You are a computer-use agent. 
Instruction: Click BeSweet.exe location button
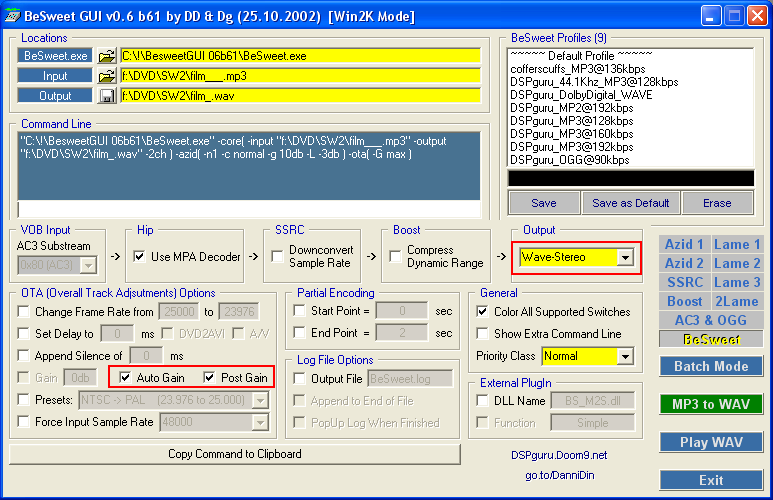tap(55, 56)
